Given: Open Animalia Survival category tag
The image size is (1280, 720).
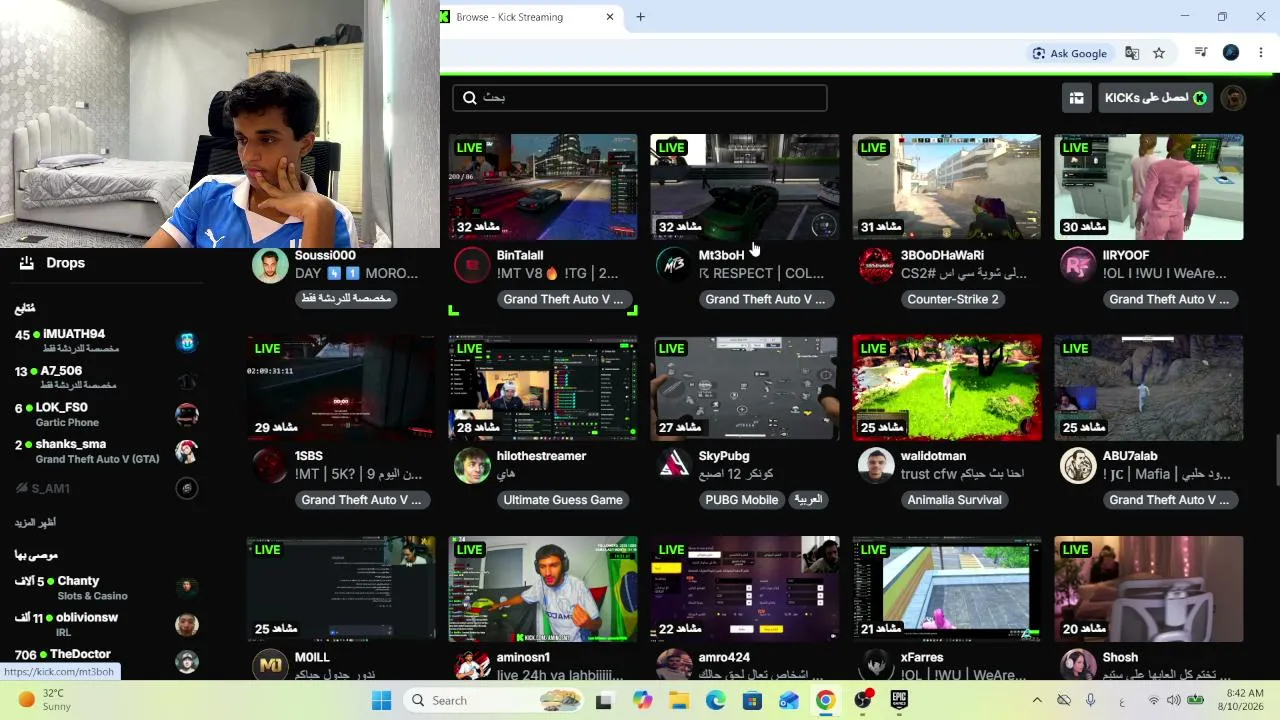Looking at the screenshot, I should pos(955,500).
